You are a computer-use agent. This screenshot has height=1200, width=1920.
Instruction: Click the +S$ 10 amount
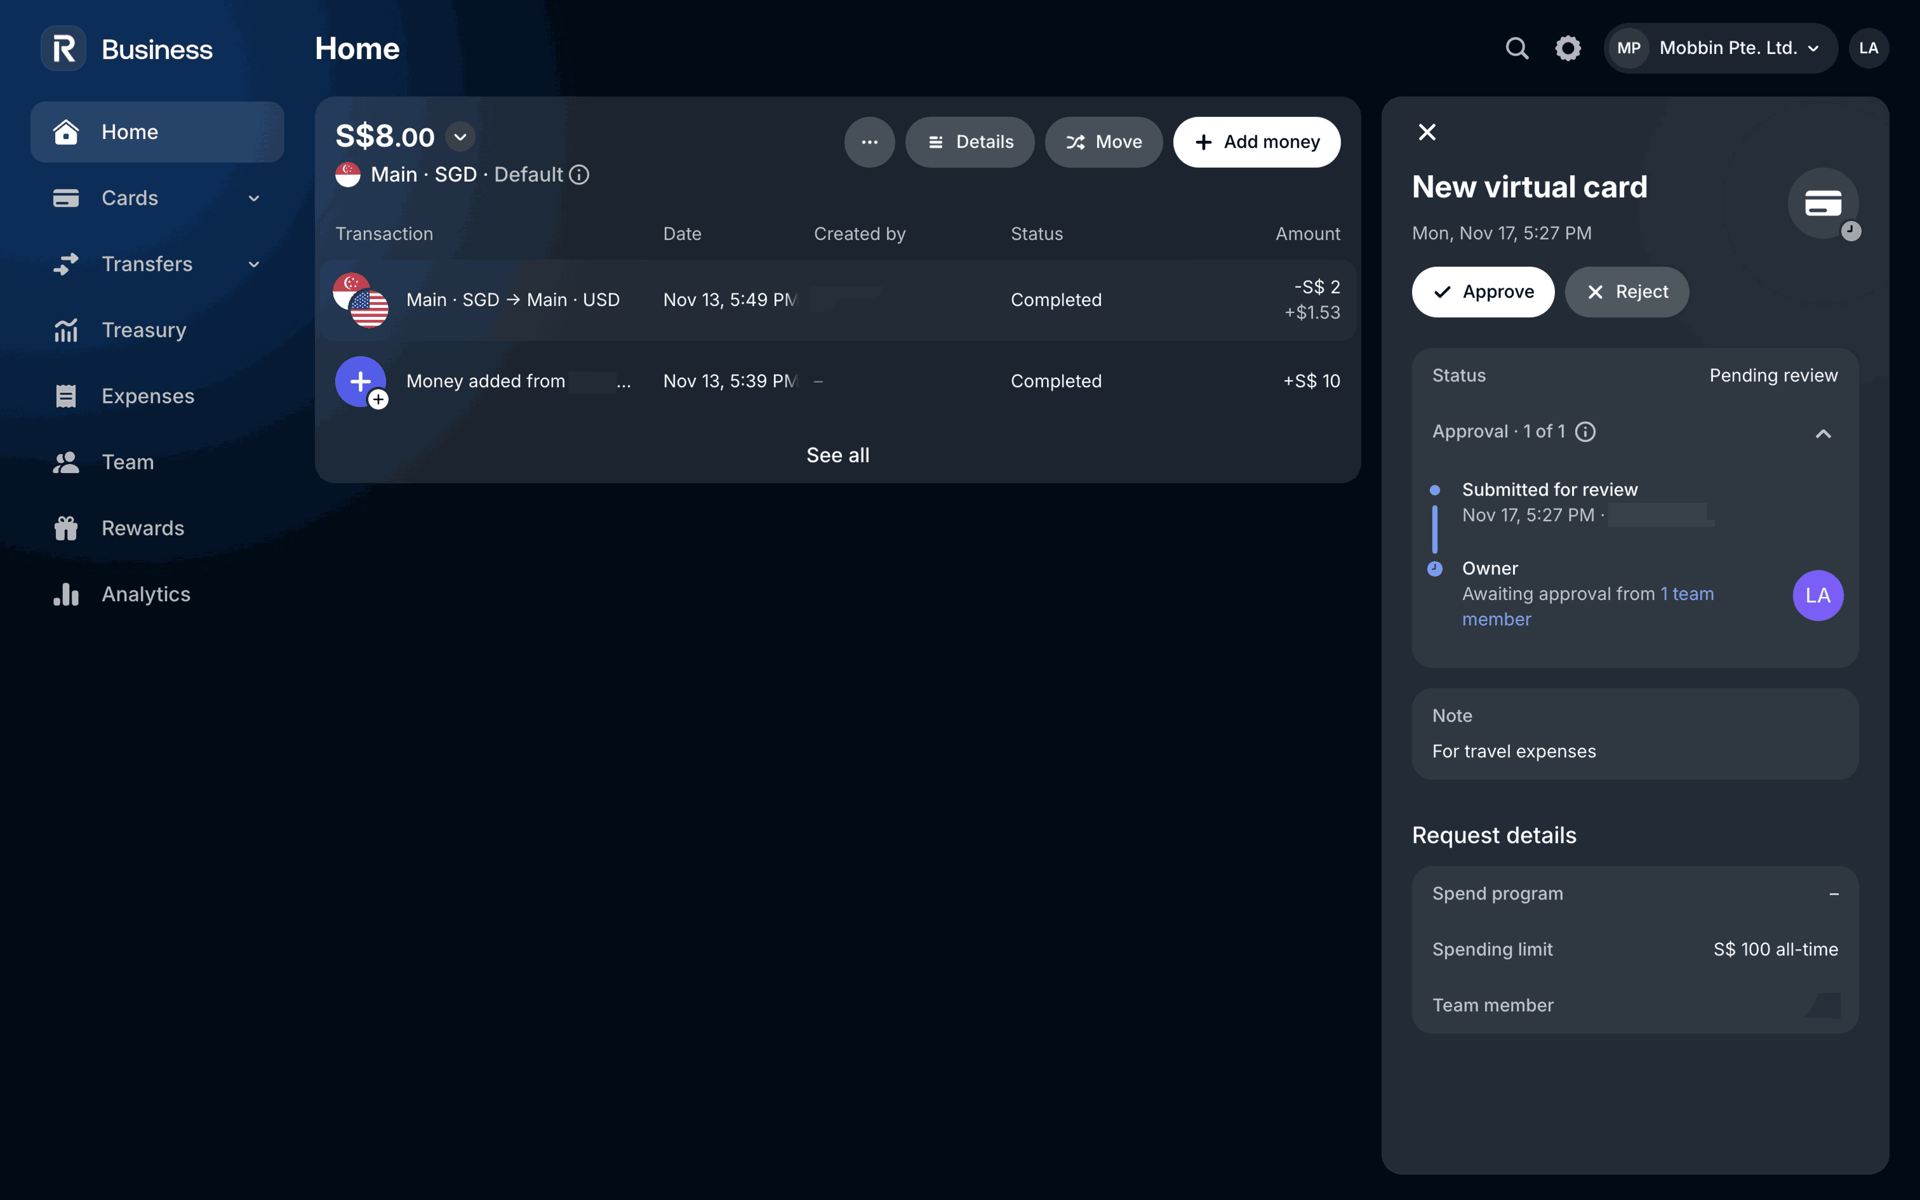[1311, 381]
